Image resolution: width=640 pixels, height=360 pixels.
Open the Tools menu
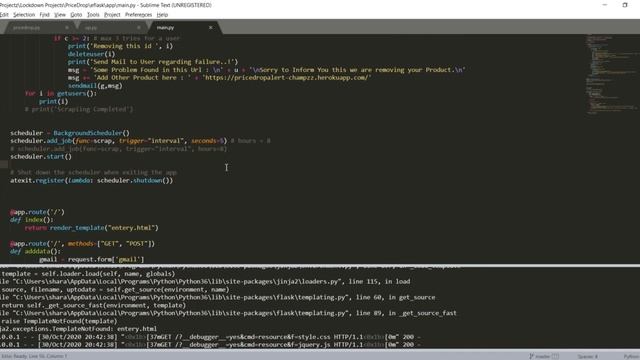[x=93, y=15]
